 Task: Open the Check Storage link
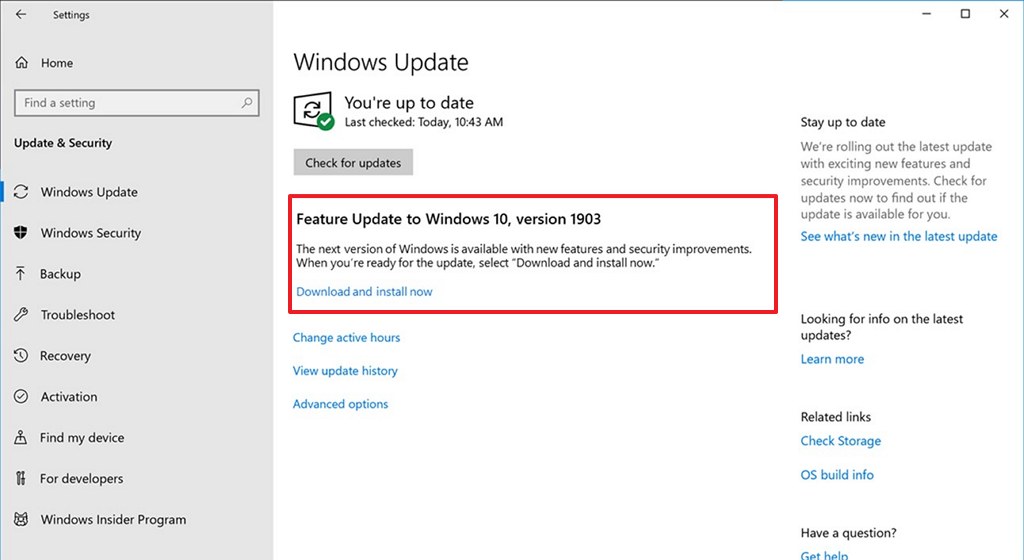click(x=840, y=441)
